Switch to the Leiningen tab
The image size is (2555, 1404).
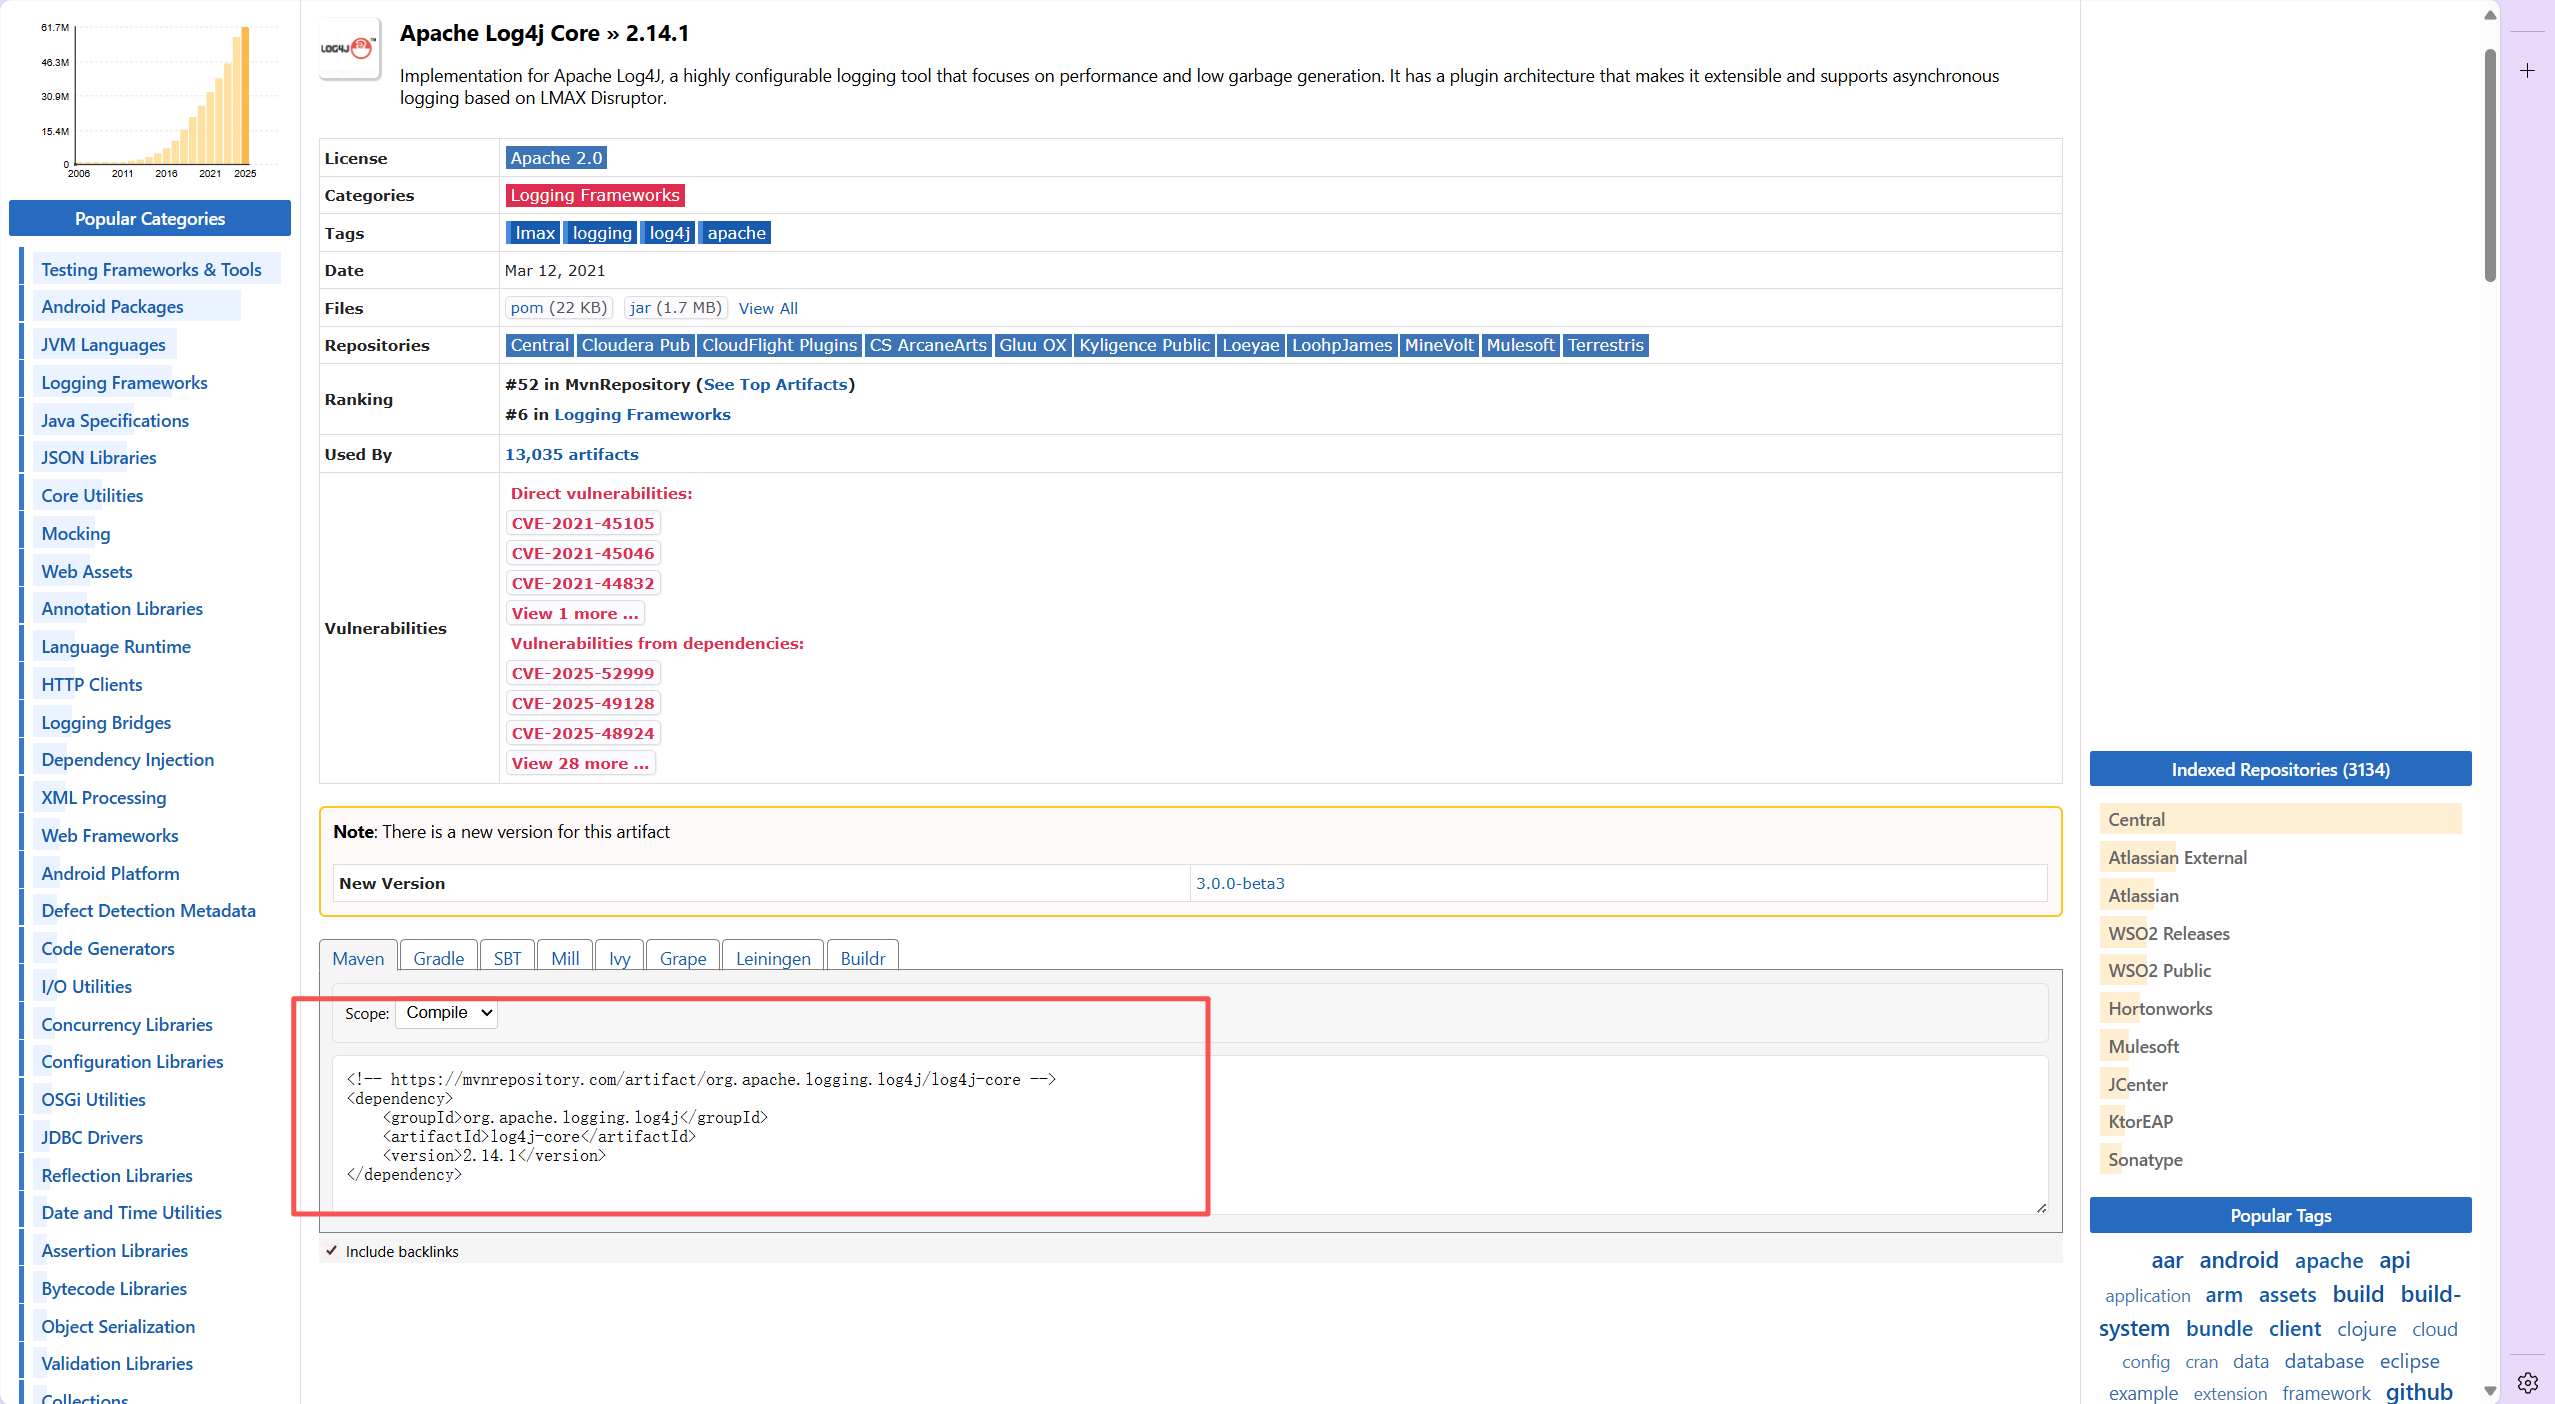[772, 958]
